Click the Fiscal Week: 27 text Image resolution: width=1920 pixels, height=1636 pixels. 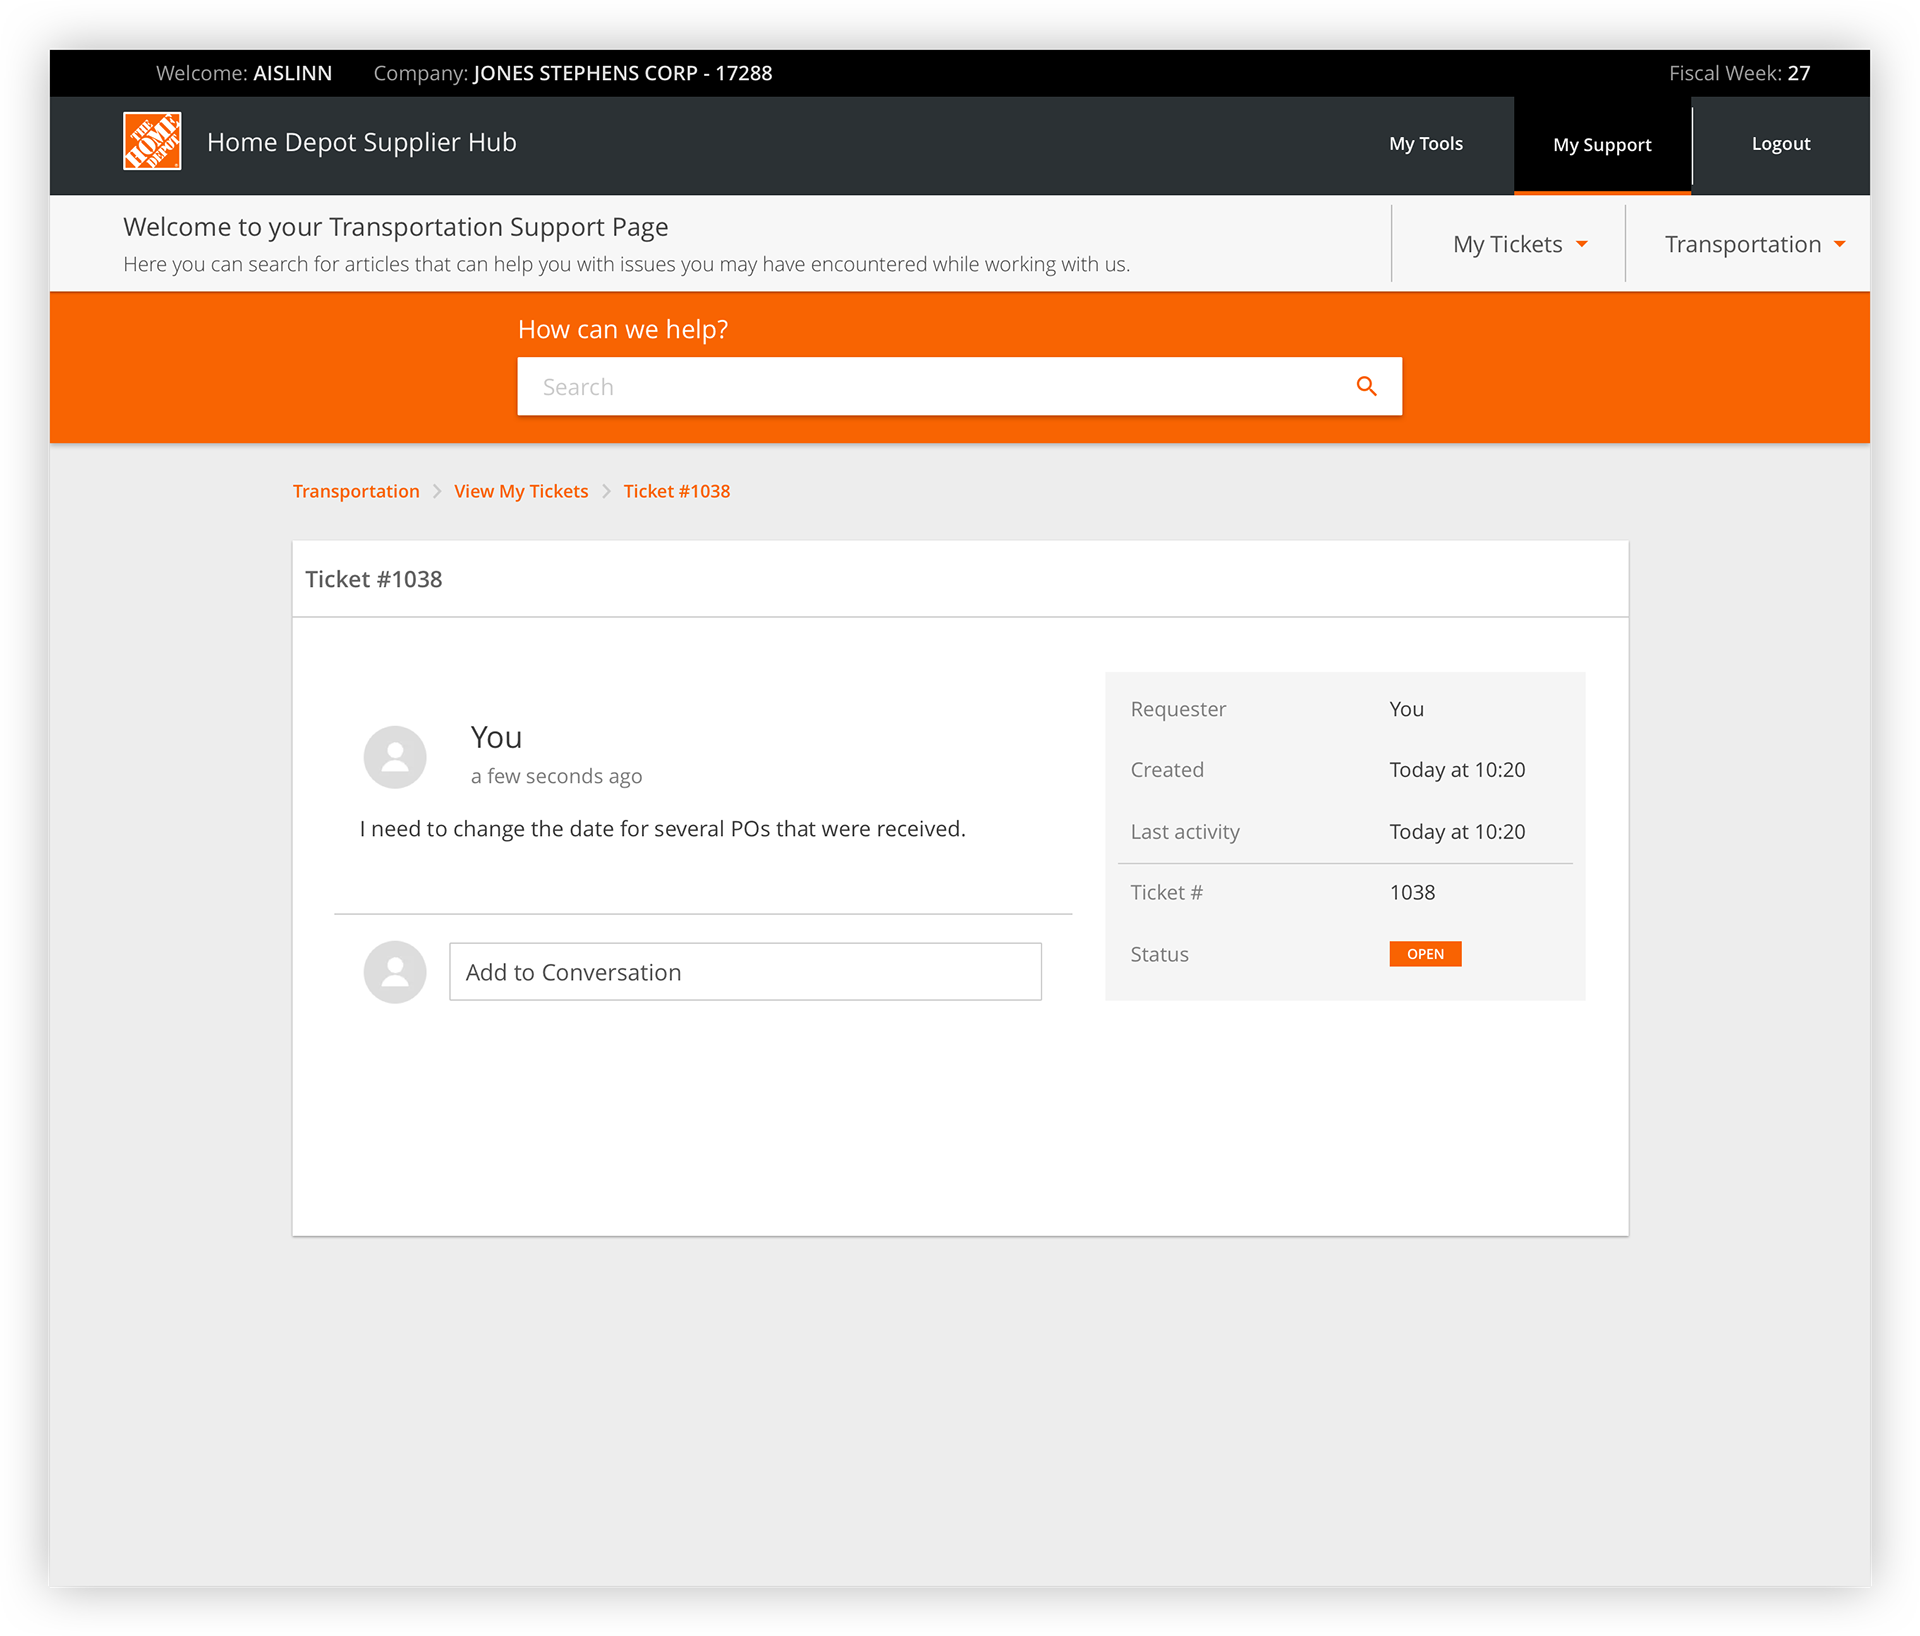pos(1739,73)
